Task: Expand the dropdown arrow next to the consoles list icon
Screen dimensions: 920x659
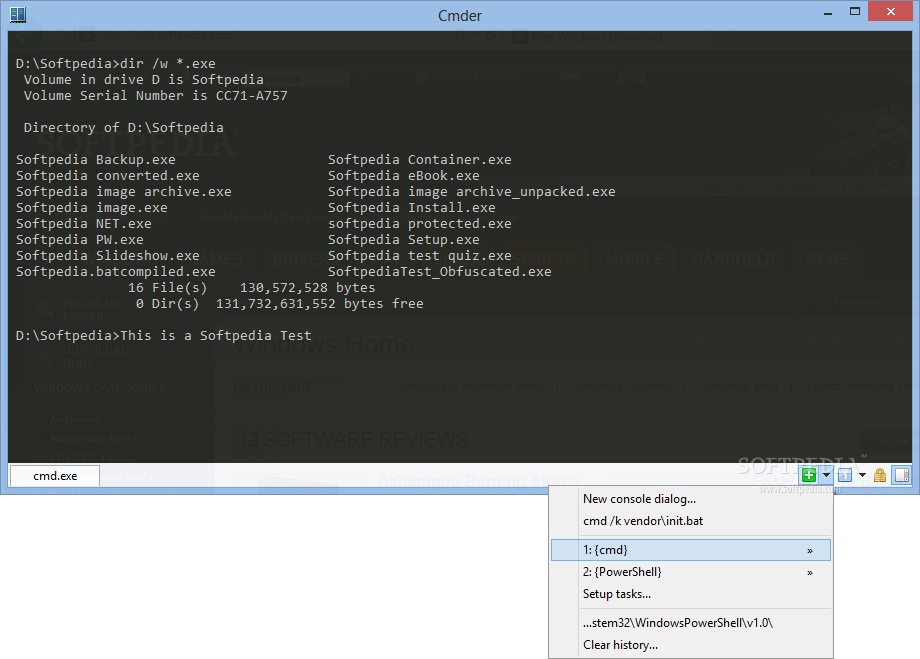Action: (862, 475)
